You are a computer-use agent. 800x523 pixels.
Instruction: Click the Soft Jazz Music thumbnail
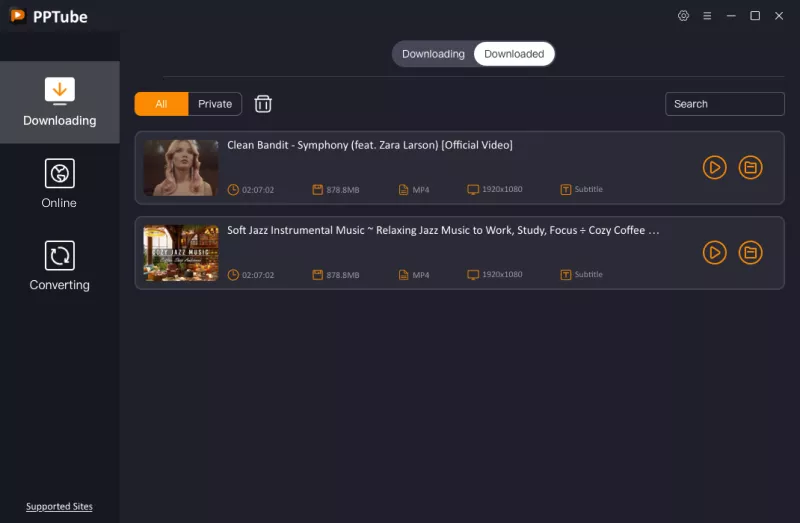coord(181,253)
